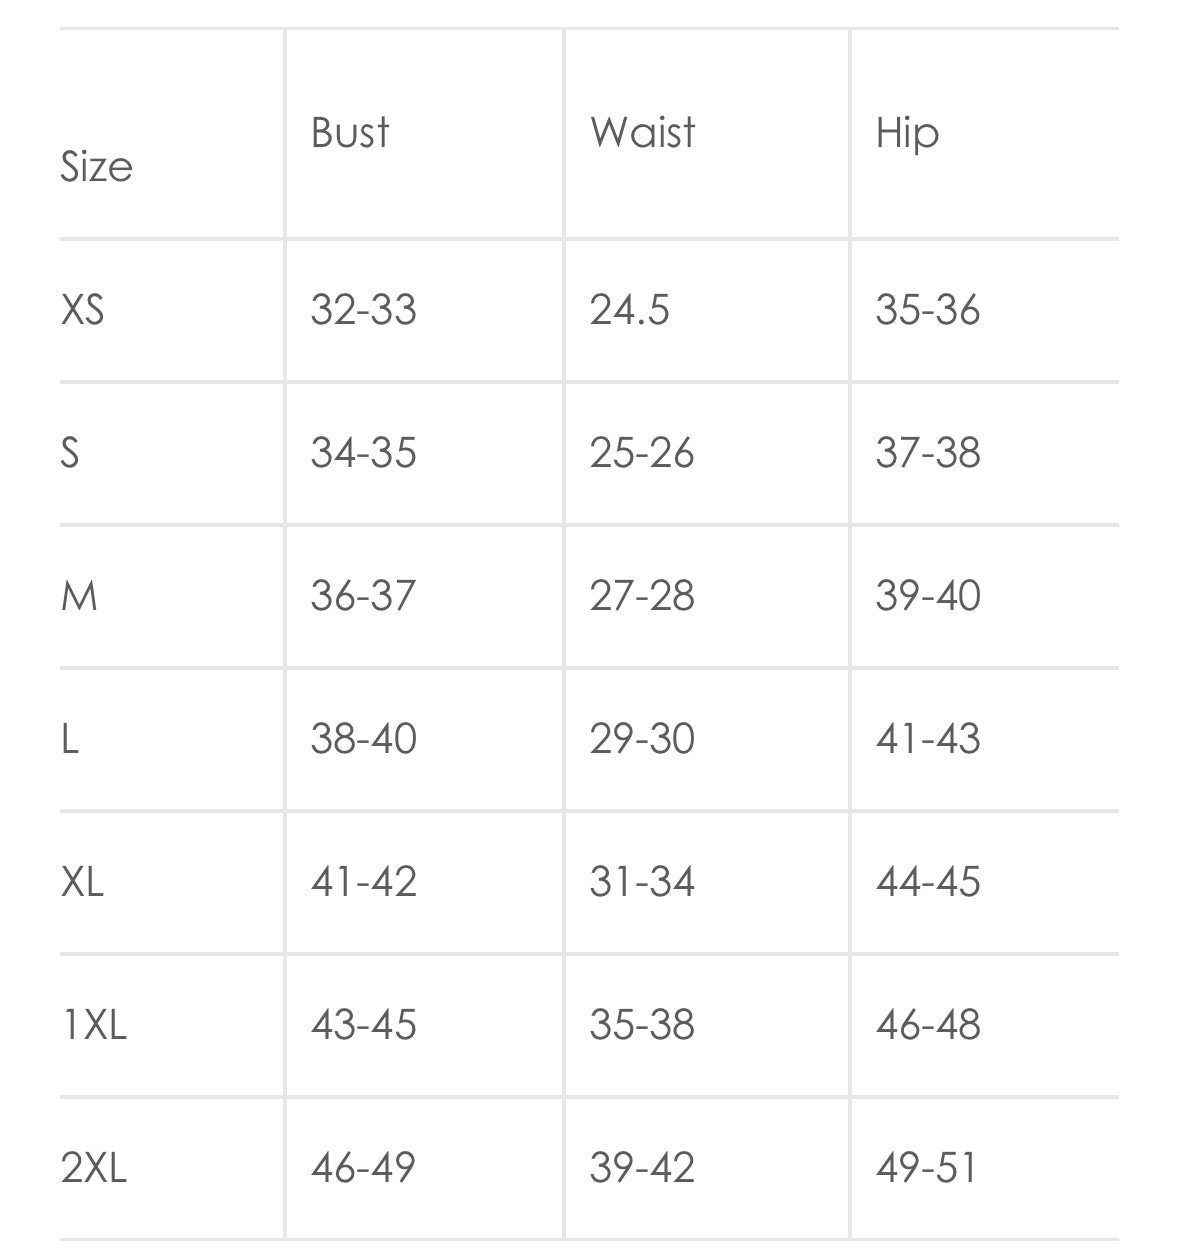Click hip measurement 49-51 for 2XL
The height and width of the screenshot is (1250, 1179).
(926, 1168)
